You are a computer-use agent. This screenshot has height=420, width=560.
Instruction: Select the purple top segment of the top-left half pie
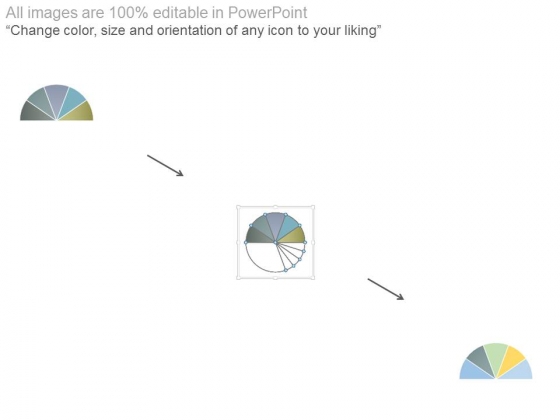tap(56, 98)
